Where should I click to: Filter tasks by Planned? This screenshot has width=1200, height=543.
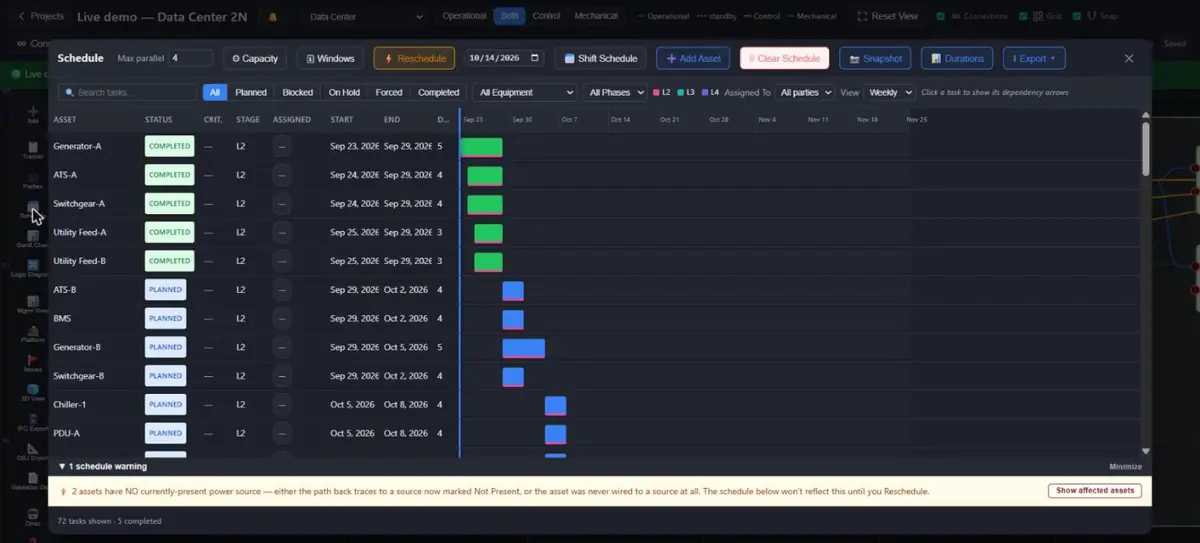point(251,92)
